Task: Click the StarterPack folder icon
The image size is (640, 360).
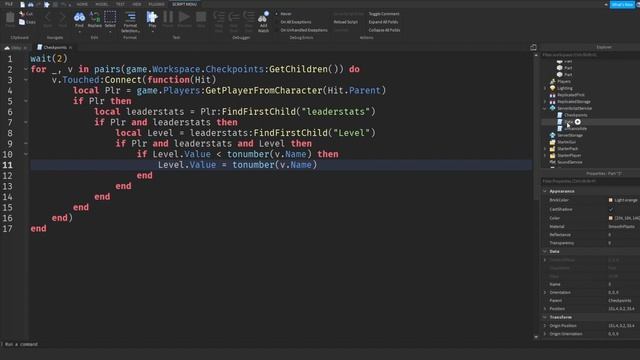Action: tap(552, 149)
